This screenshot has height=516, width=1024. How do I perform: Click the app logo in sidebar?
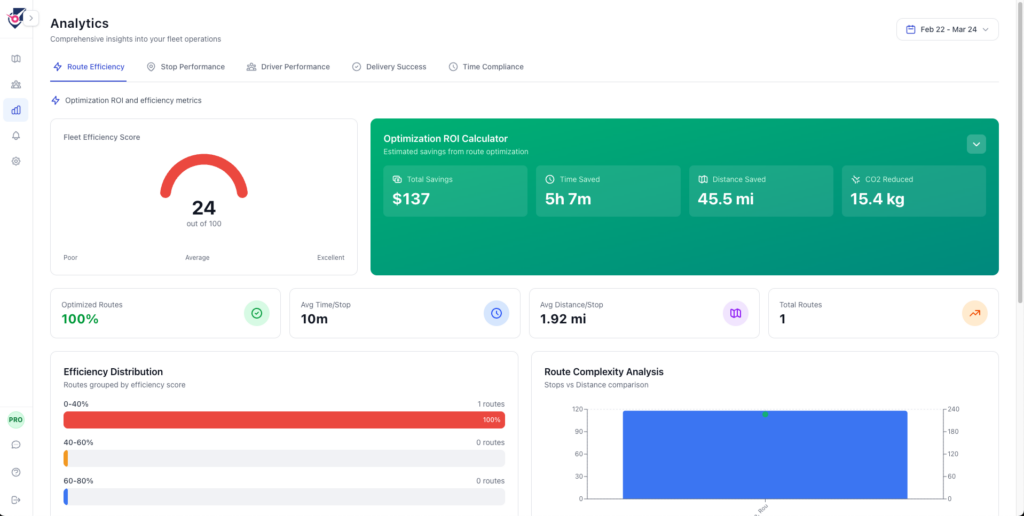[x=16, y=18]
